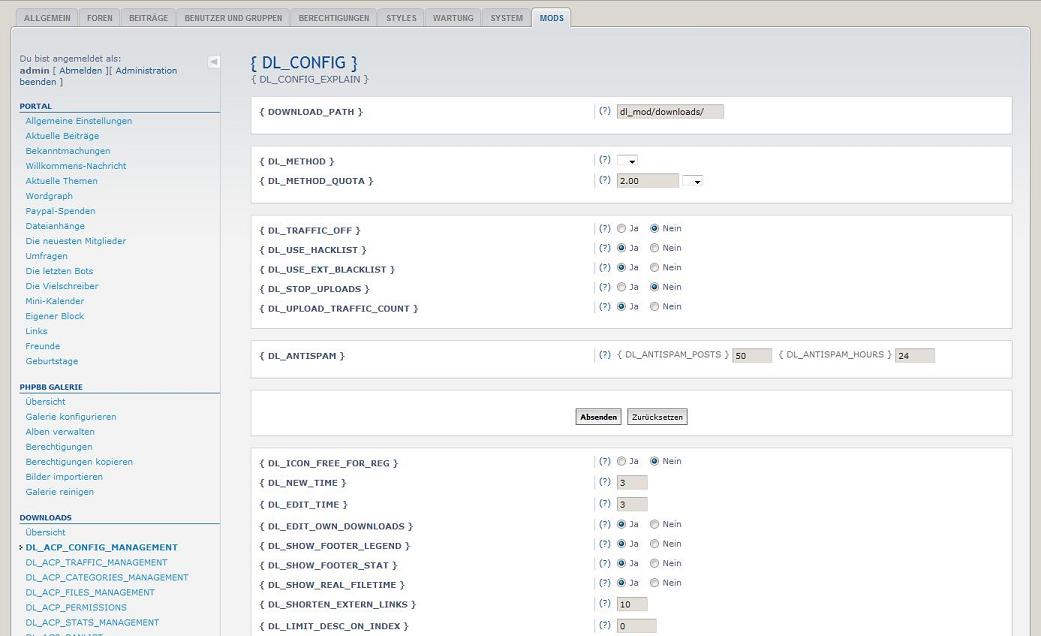Set DL_USE_HACKLIST to Nein
Viewport: 1041px width, 636px height.
655,248
